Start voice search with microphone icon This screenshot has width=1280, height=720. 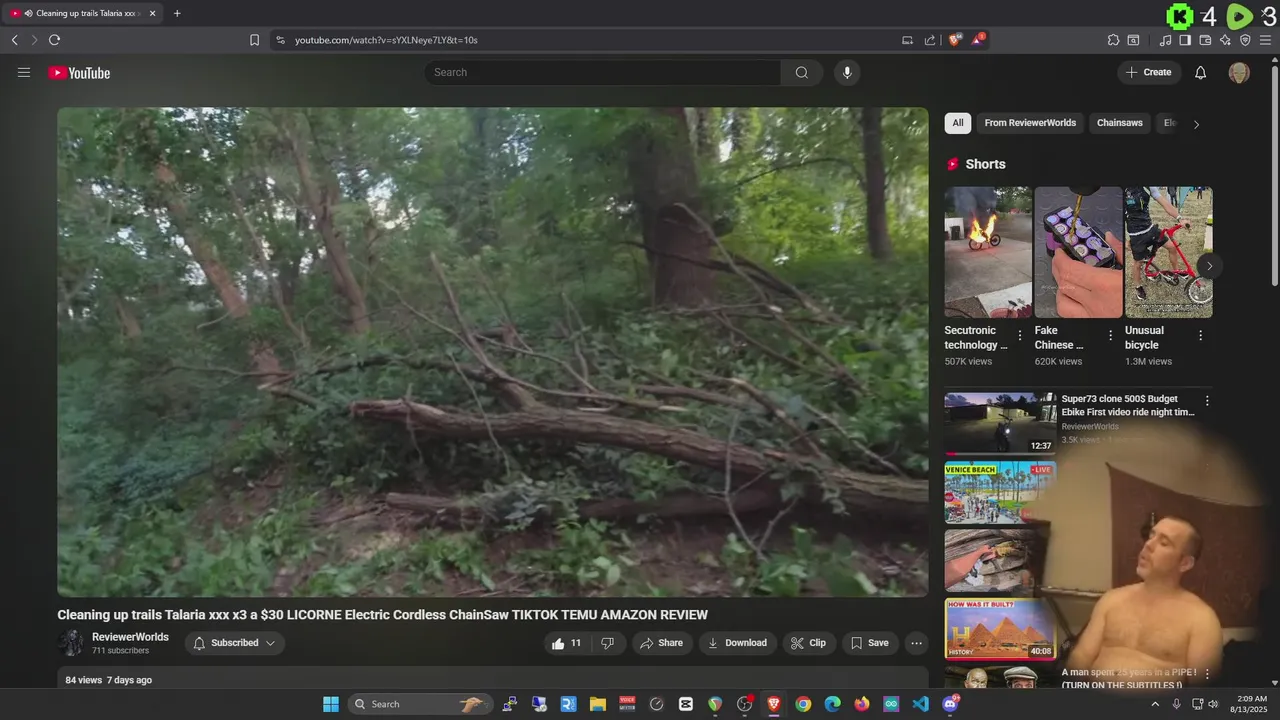pyautogui.click(x=847, y=72)
